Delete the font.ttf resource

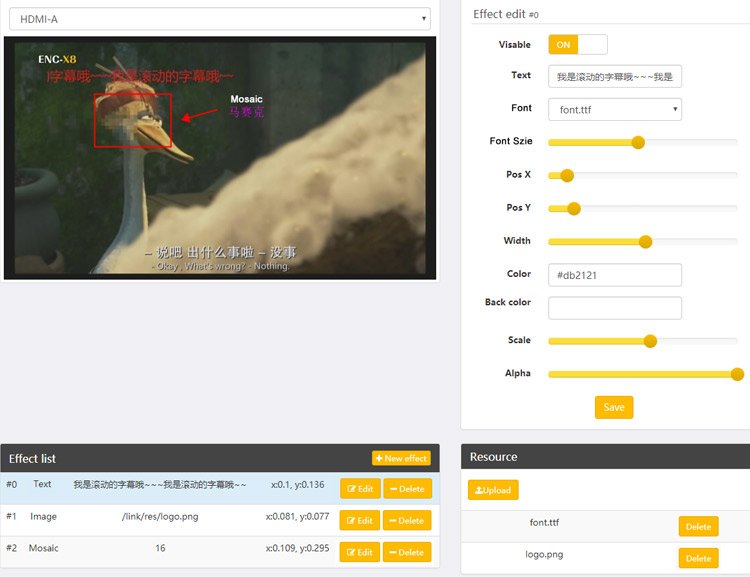coord(698,526)
